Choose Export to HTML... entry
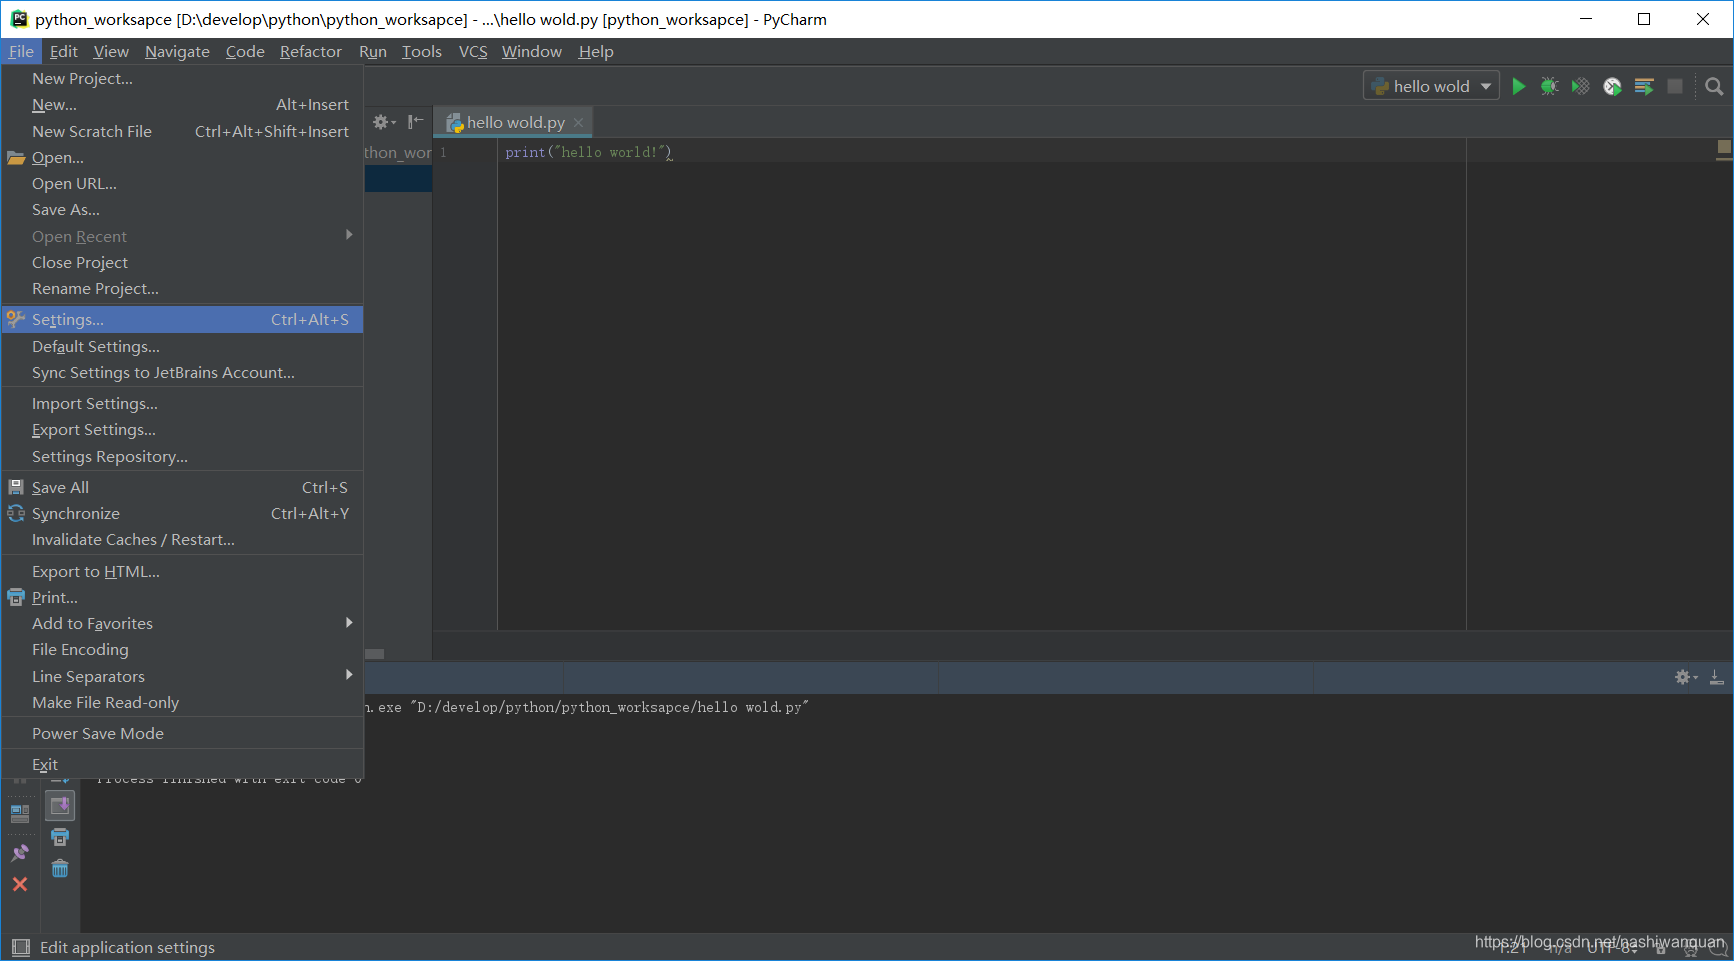The width and height of the screenshot is (1734, 961). [x=182, y=571]
